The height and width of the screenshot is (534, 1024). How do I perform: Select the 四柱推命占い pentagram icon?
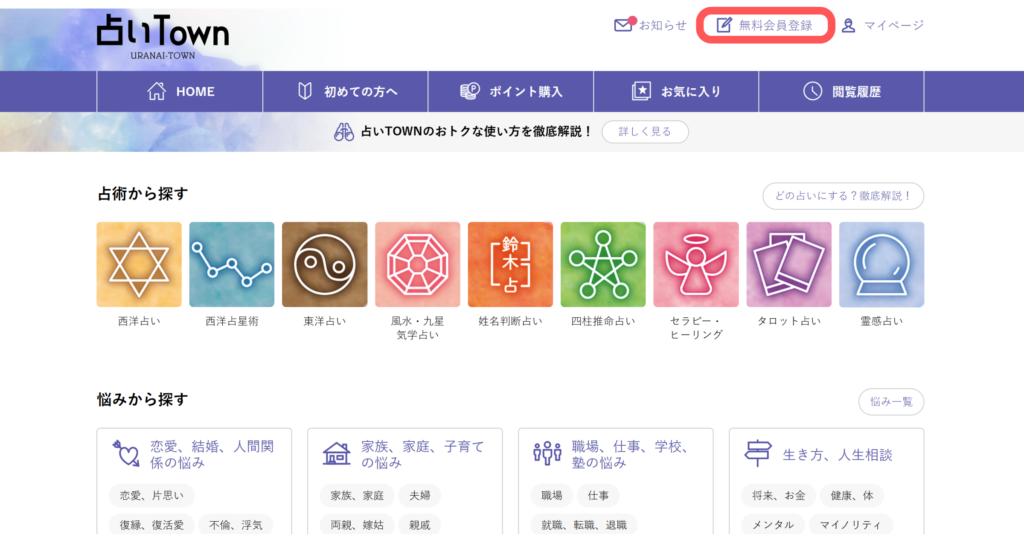tap(603, 264)
